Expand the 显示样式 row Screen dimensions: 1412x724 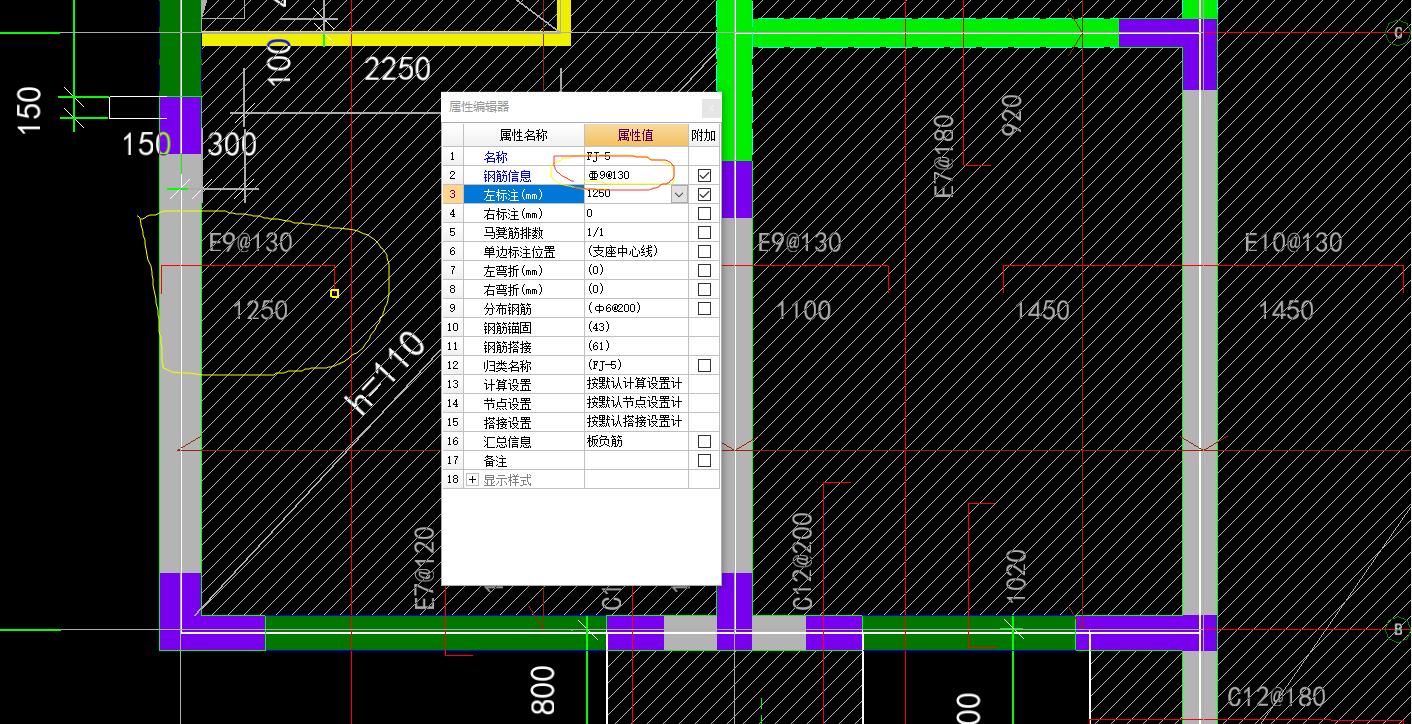(x=473, y=480)
